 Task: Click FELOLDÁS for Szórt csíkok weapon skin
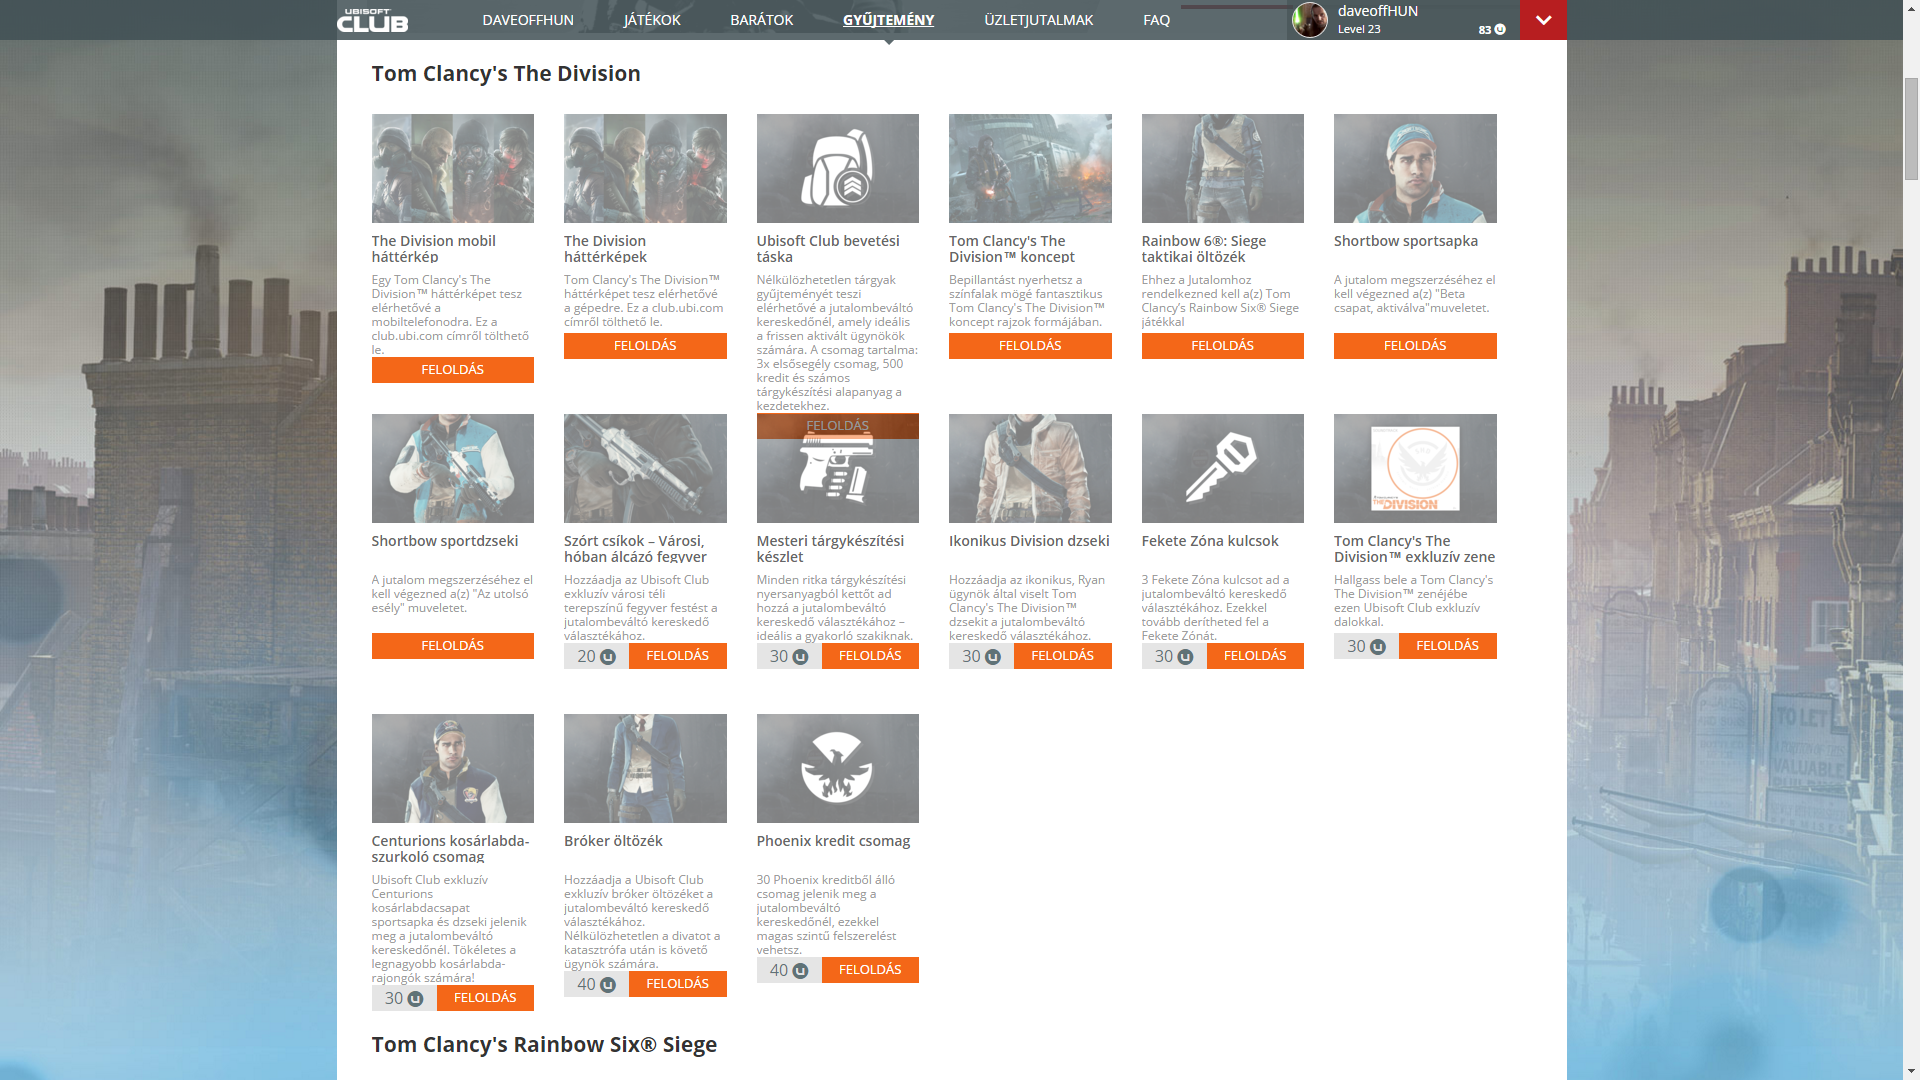pyautogui.click(x=678, y=656)
